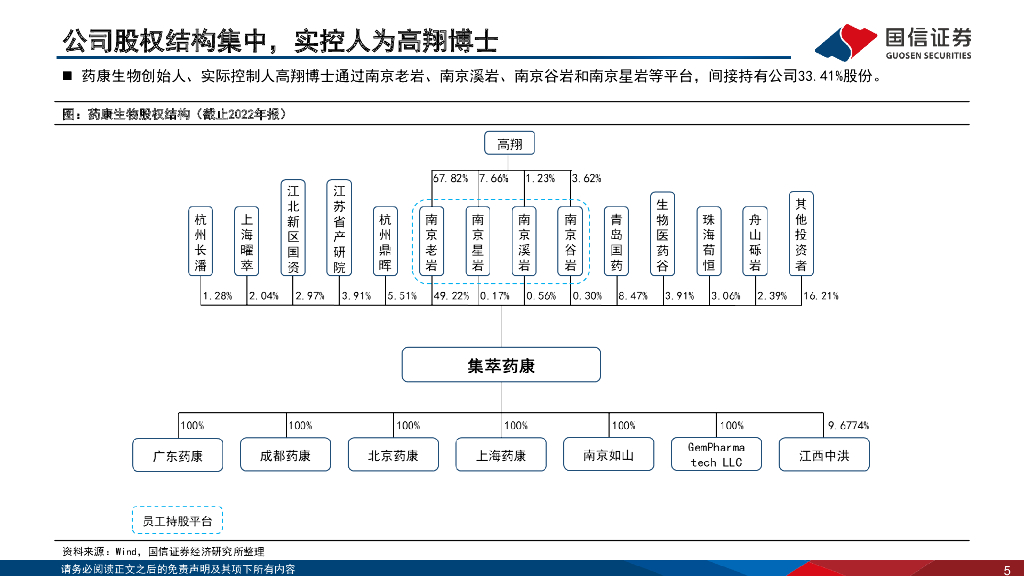Select the 南京老岩 platform box
This screenshot has height=576, width=1024.
coord(432,241)
